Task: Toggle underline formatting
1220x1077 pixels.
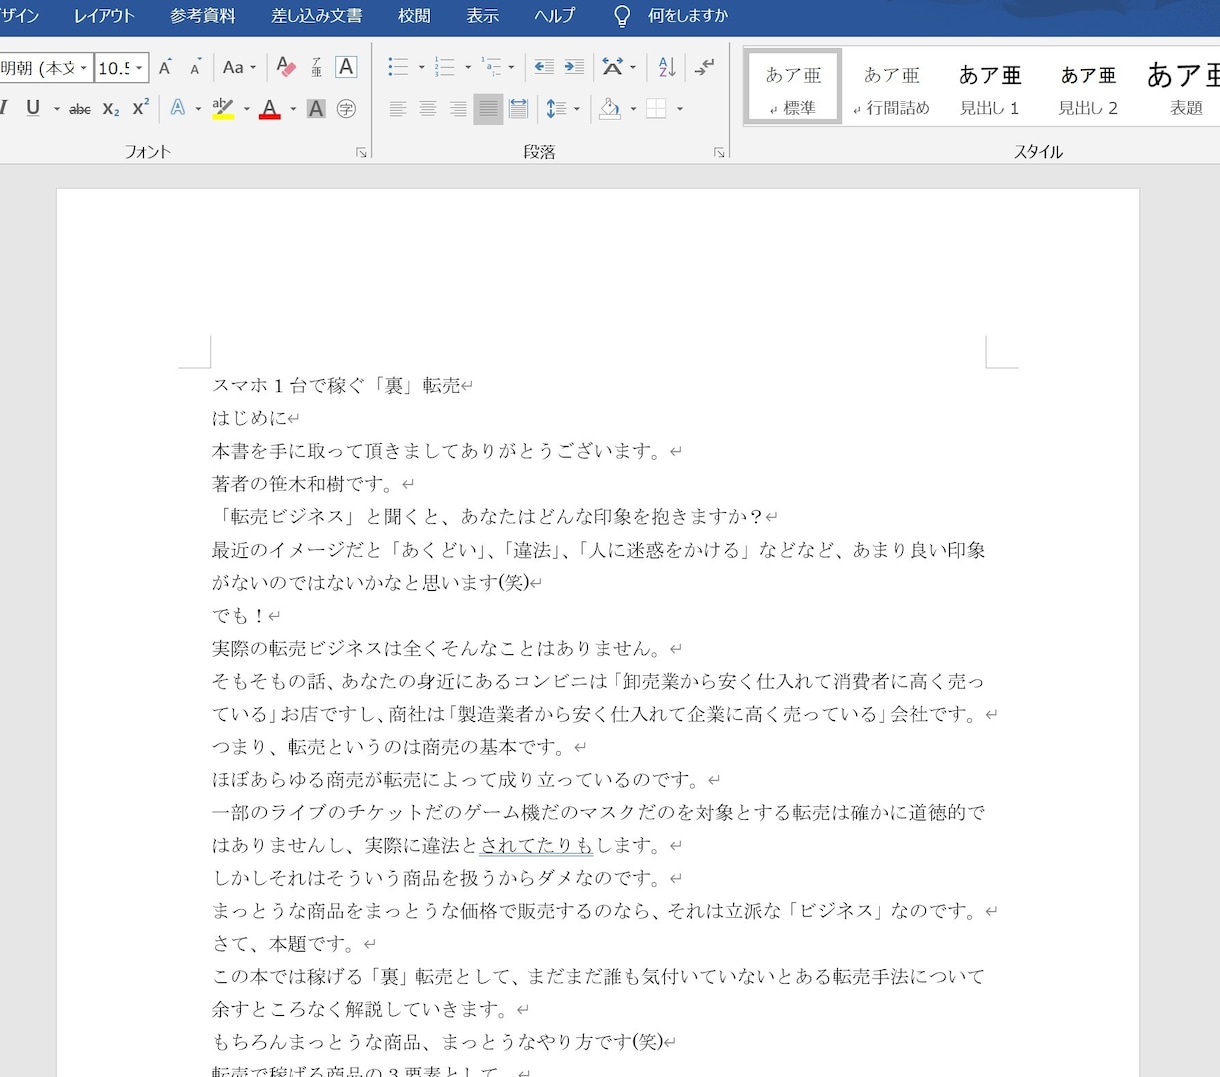Action: (33, 108)
